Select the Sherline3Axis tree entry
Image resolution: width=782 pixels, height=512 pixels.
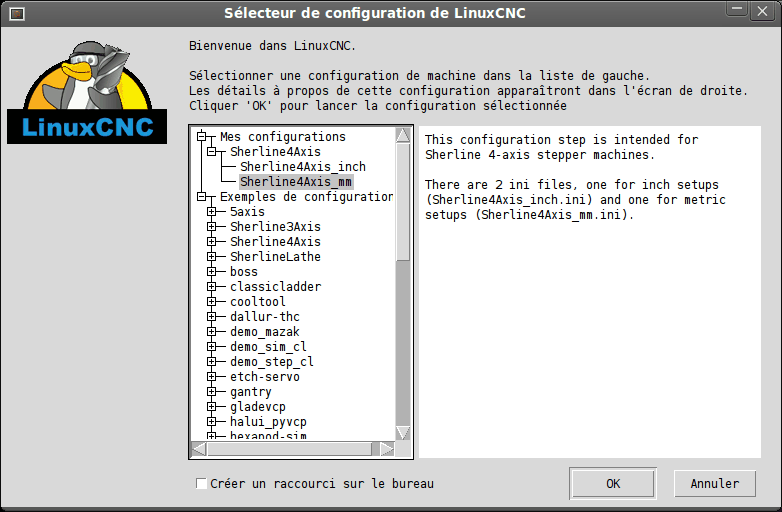tap(275, 226)
